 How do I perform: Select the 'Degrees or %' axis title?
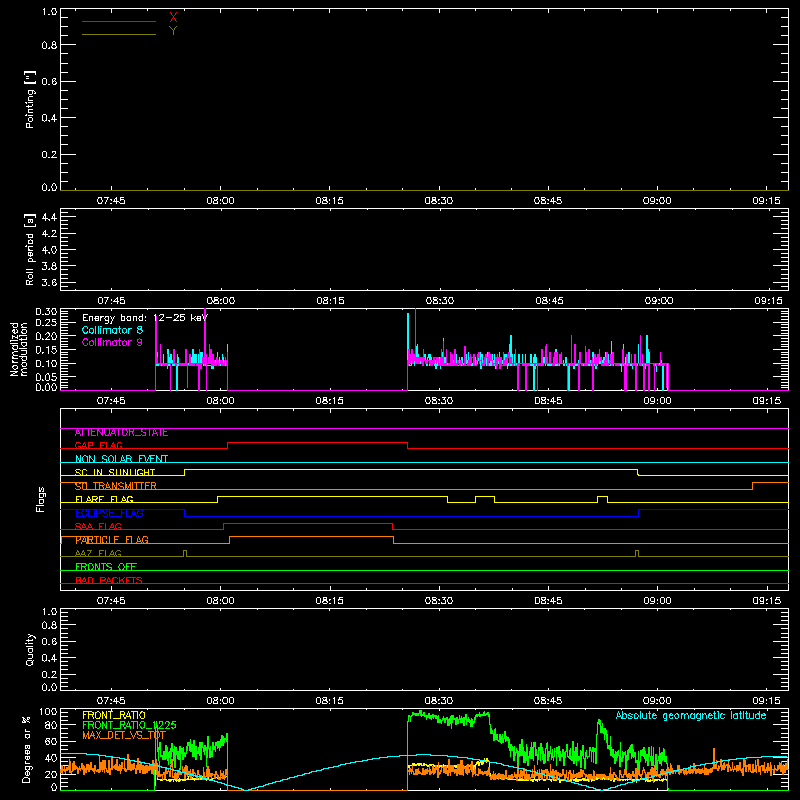click(x=27, y=749)
